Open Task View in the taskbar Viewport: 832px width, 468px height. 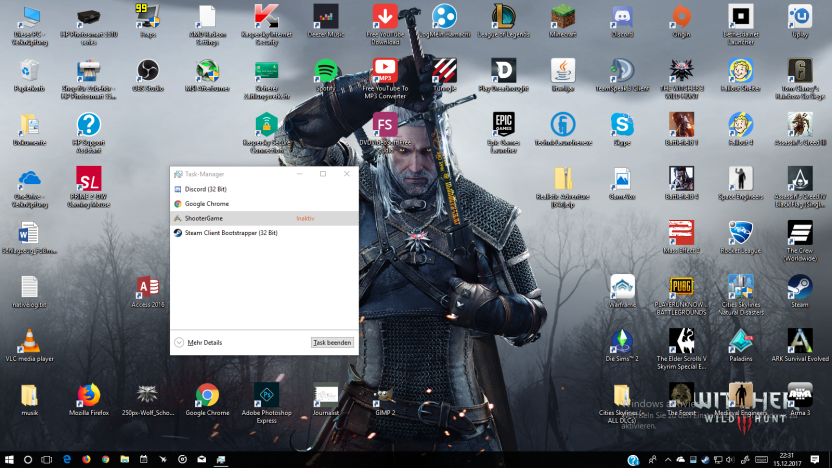point(47,460)
